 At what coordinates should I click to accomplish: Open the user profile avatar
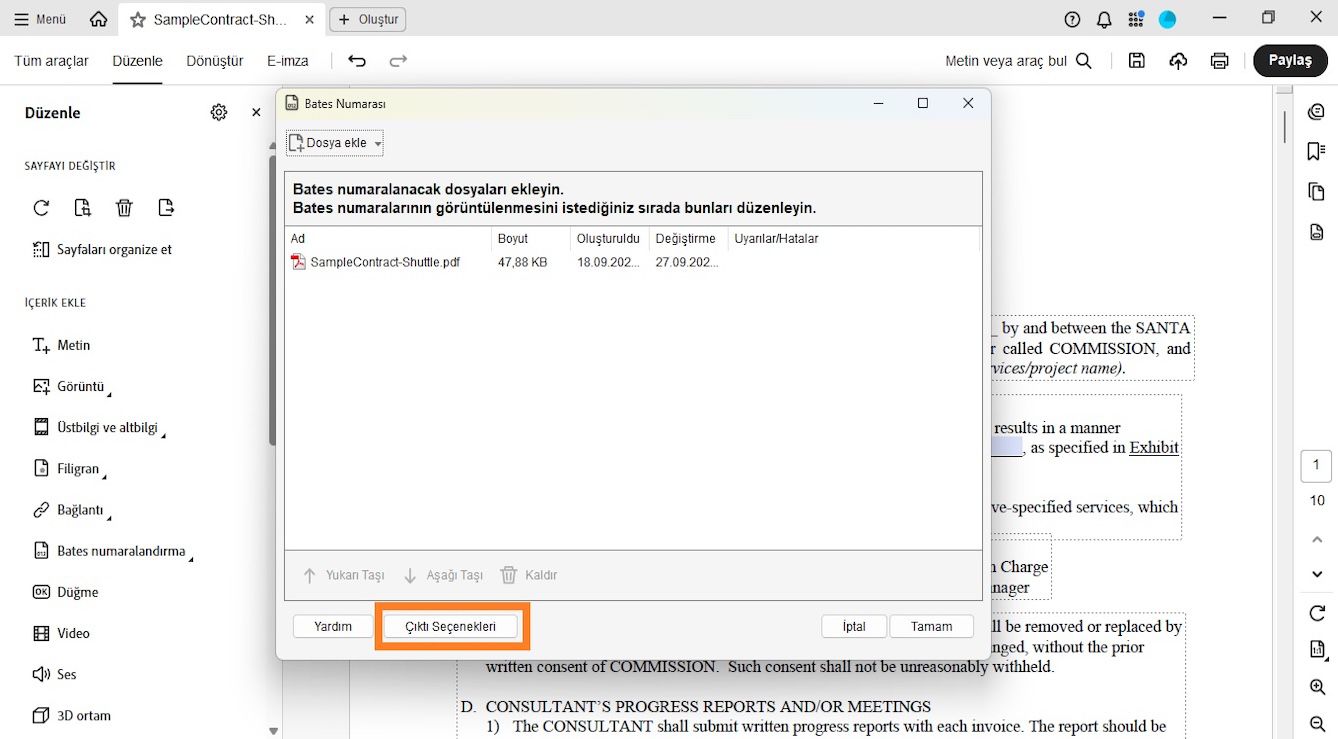tap(1167, 19)
